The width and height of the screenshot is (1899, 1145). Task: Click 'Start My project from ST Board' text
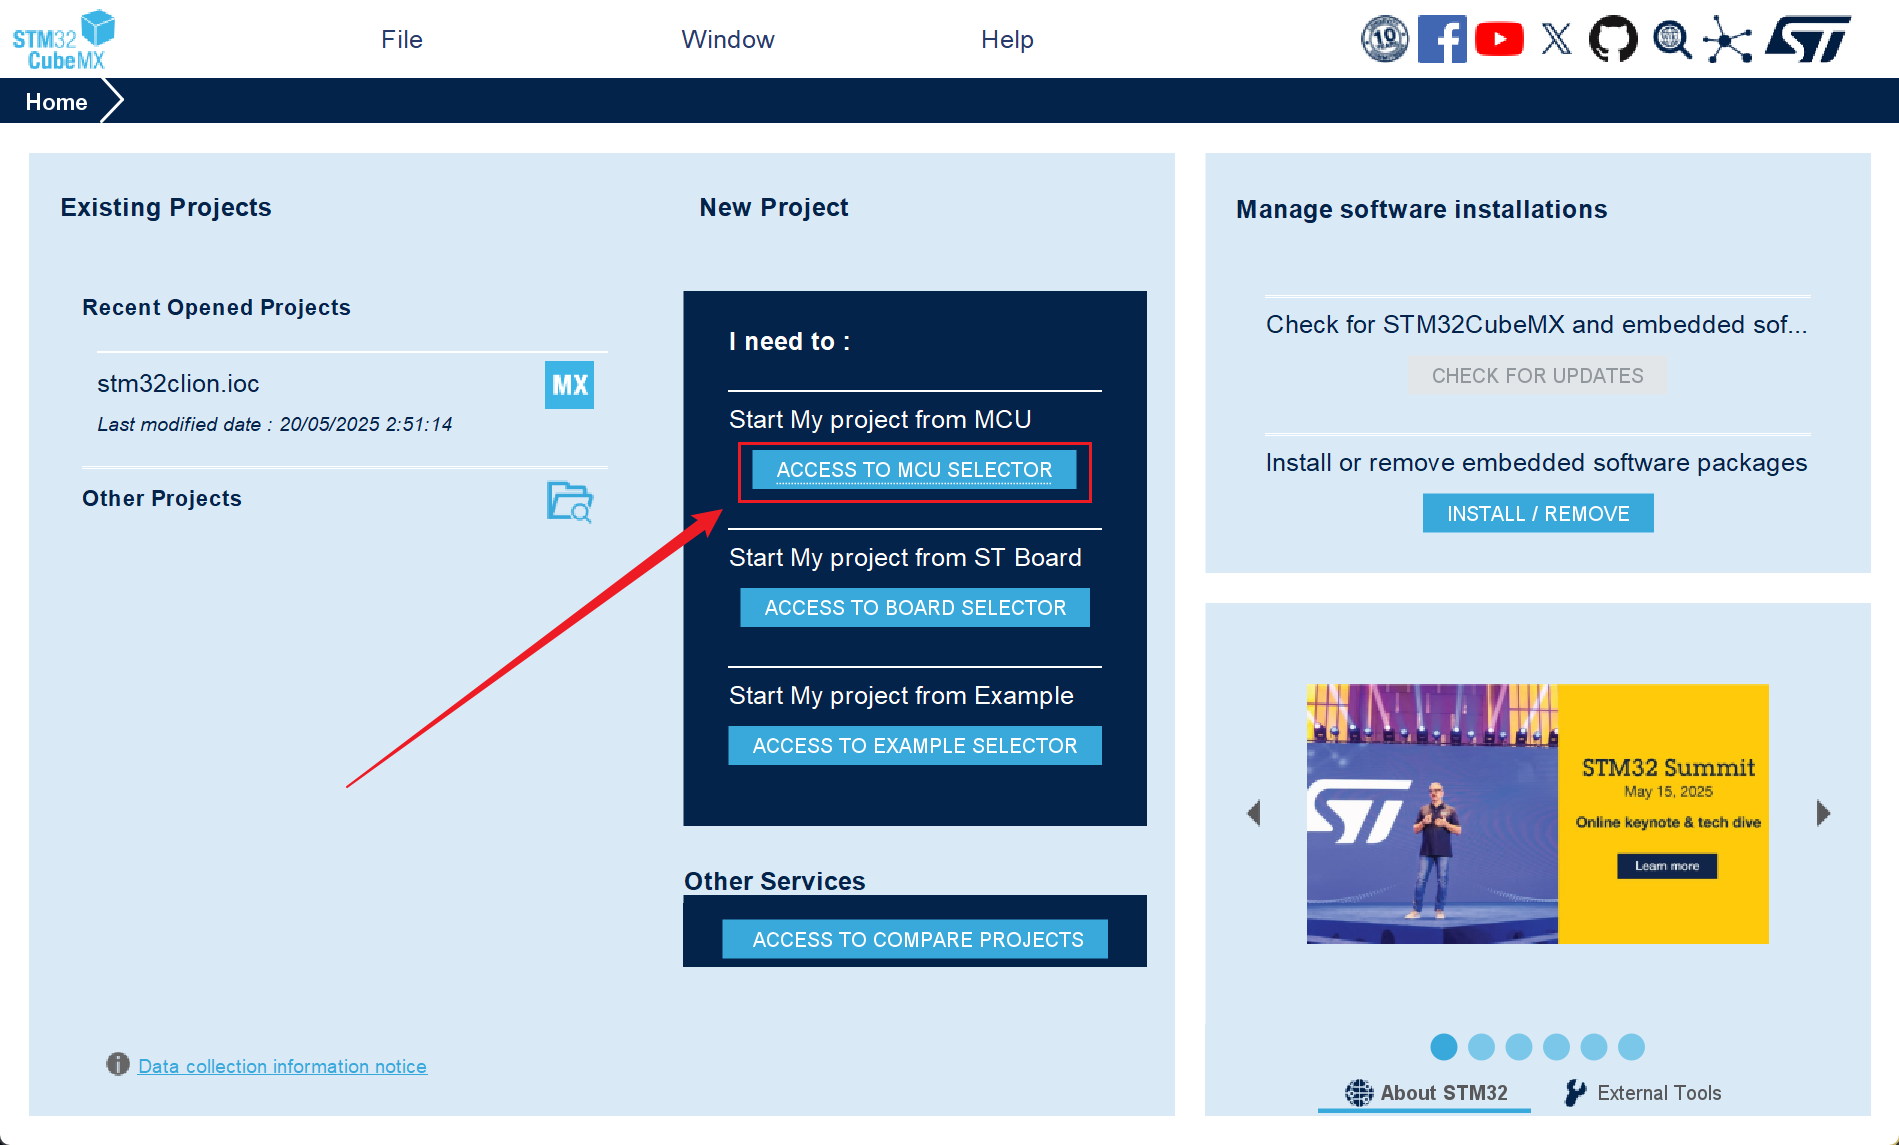click(905, 557)
